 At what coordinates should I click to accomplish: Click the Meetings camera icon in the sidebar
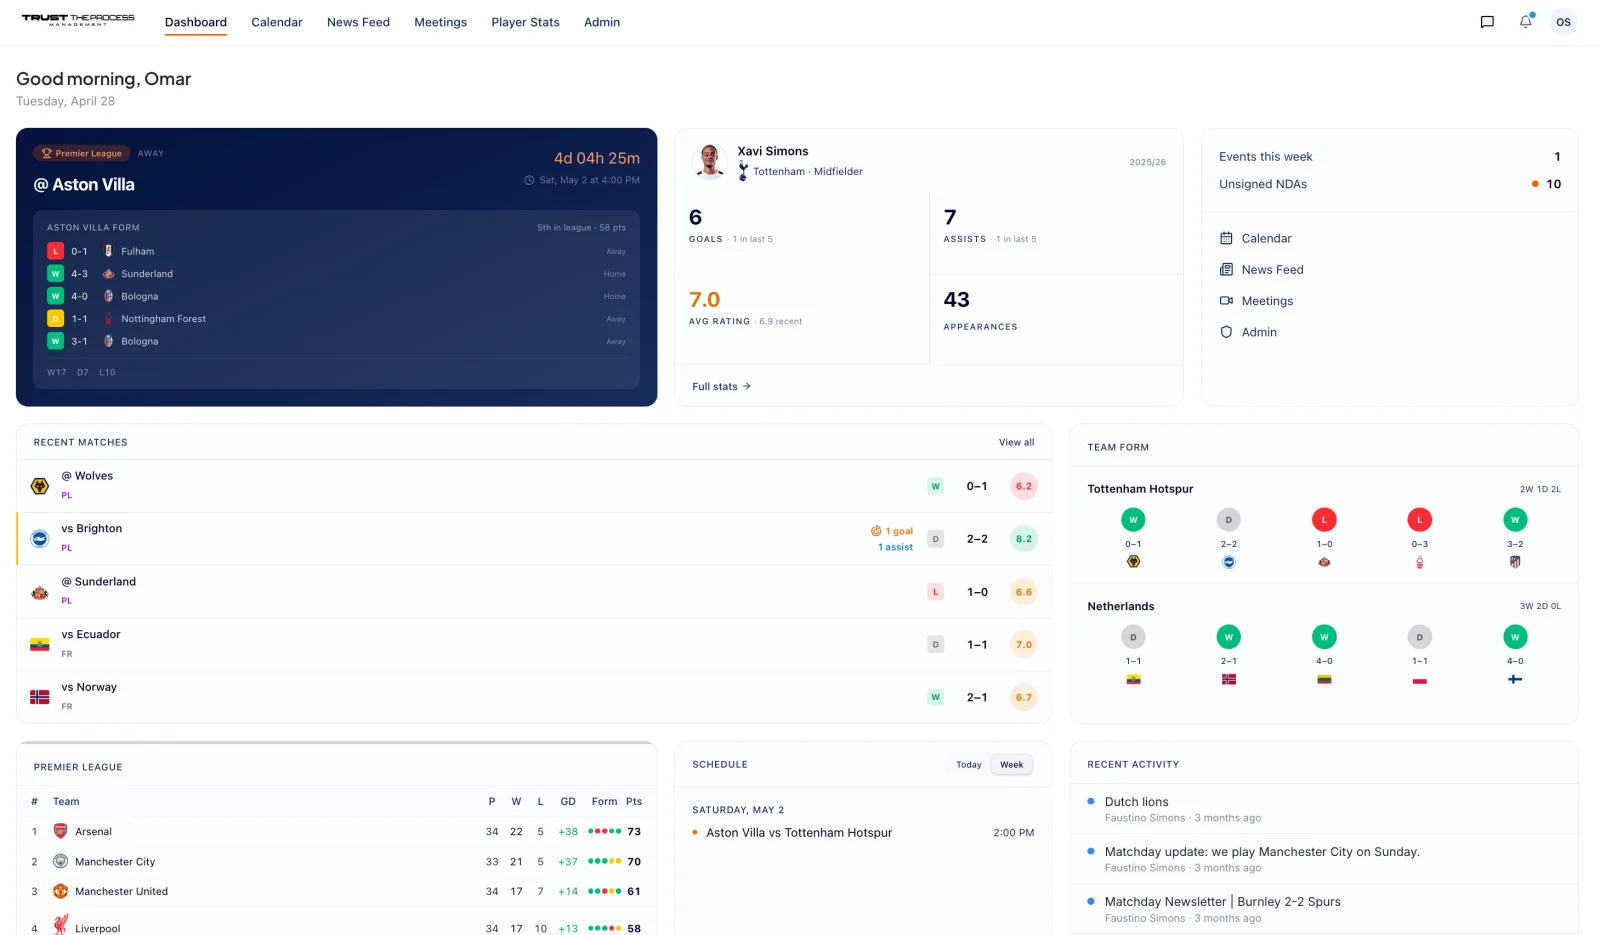[x=1226, y=301]
